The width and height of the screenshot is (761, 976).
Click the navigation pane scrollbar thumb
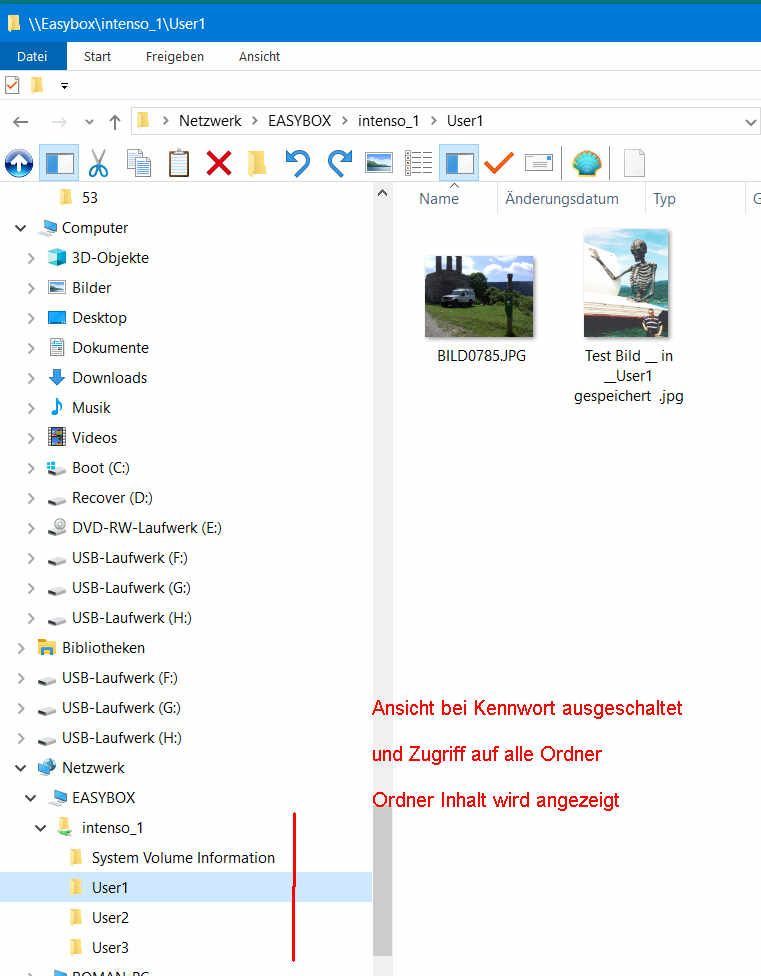pyautogui.click(x=383, y=881)
